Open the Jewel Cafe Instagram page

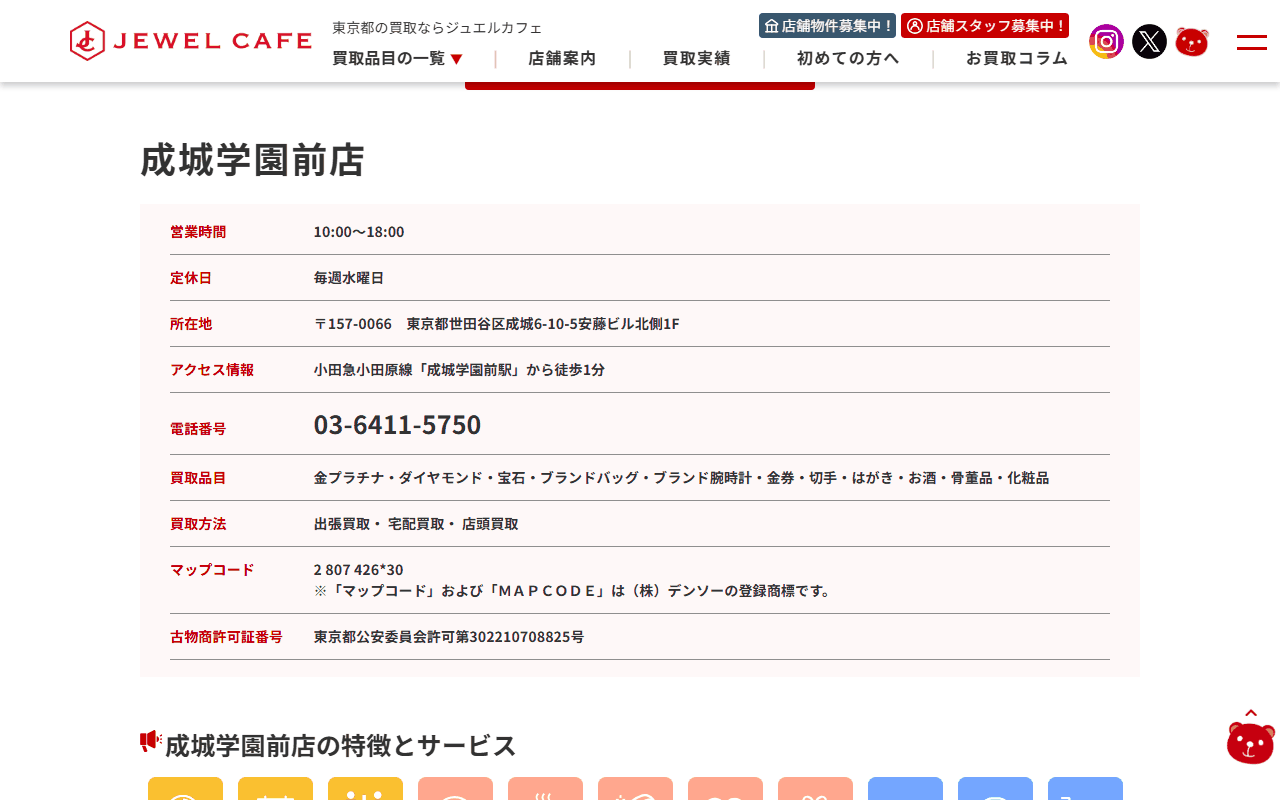[x=1106, y=42]
